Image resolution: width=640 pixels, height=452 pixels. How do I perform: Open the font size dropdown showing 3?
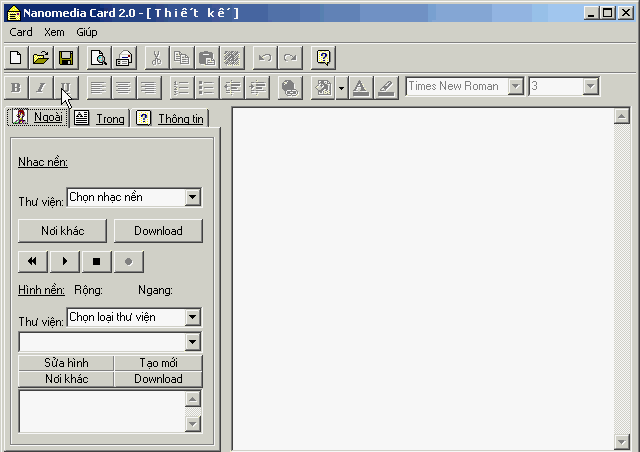click(590, 86)
